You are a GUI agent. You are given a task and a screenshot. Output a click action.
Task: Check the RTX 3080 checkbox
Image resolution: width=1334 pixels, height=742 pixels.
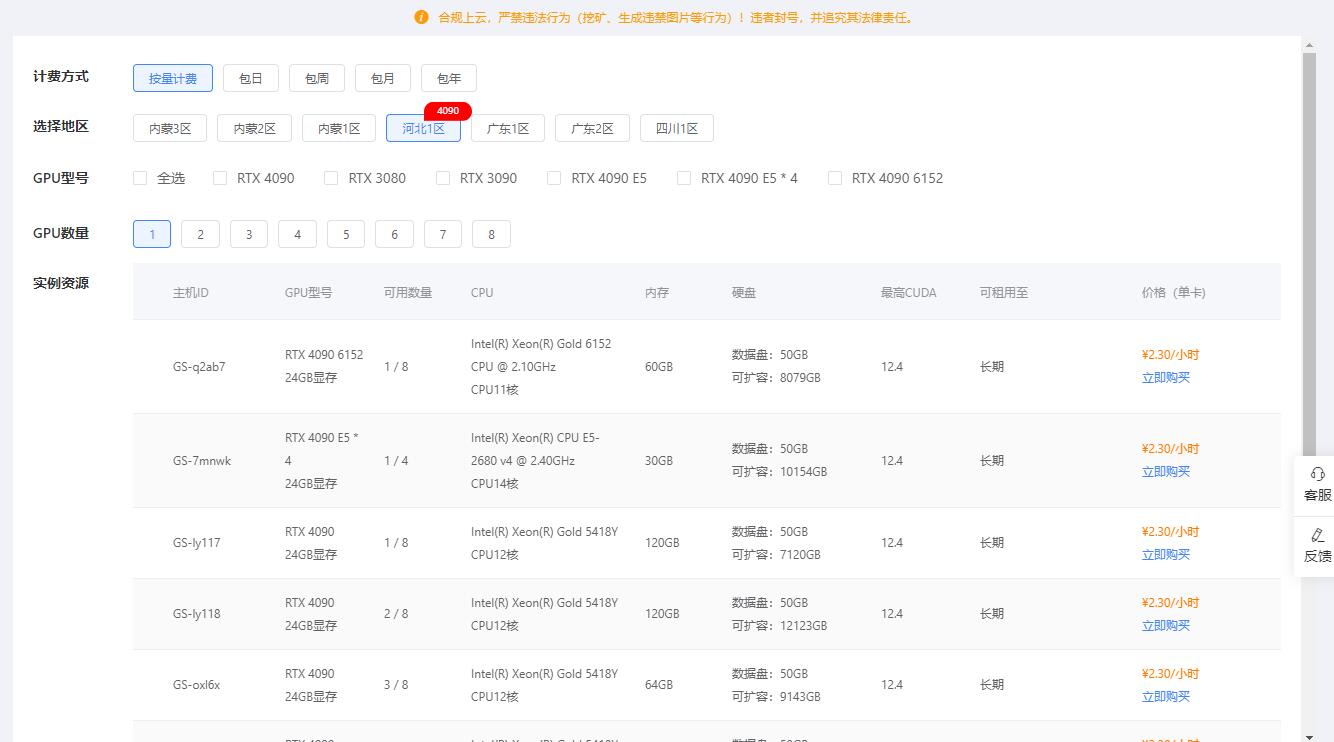coord(331,178)
